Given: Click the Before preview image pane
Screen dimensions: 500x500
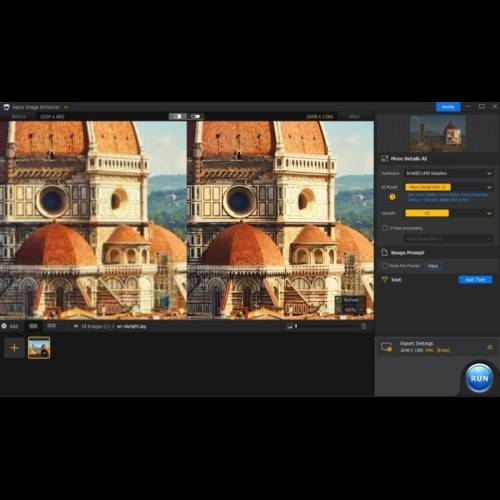Looking at the screenshot, I should point(93,220).
